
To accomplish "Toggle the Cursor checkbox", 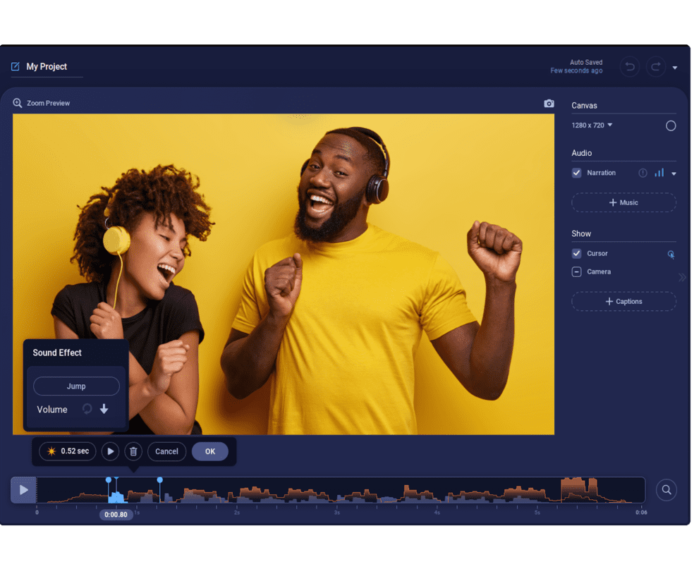I will (x=576, y=254).
